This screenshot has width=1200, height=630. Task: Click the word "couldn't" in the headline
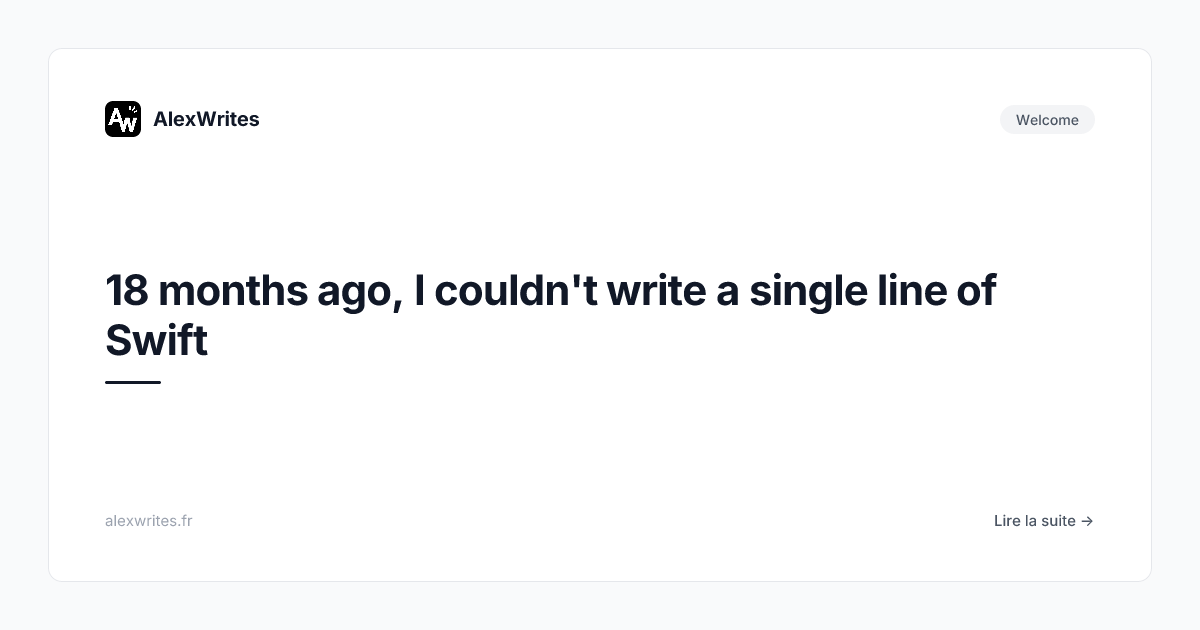point(514,291)
